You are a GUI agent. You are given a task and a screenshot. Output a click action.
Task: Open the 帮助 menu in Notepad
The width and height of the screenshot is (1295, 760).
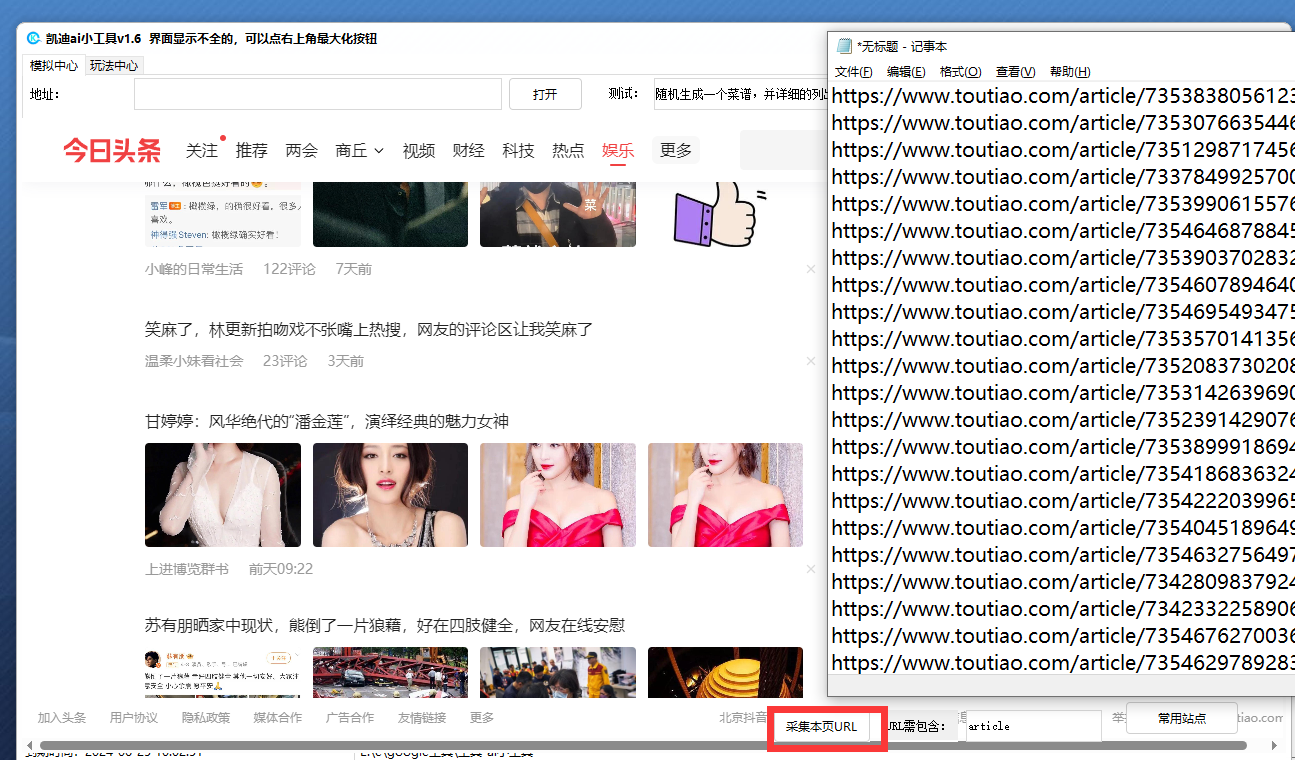click(1070, 72)
